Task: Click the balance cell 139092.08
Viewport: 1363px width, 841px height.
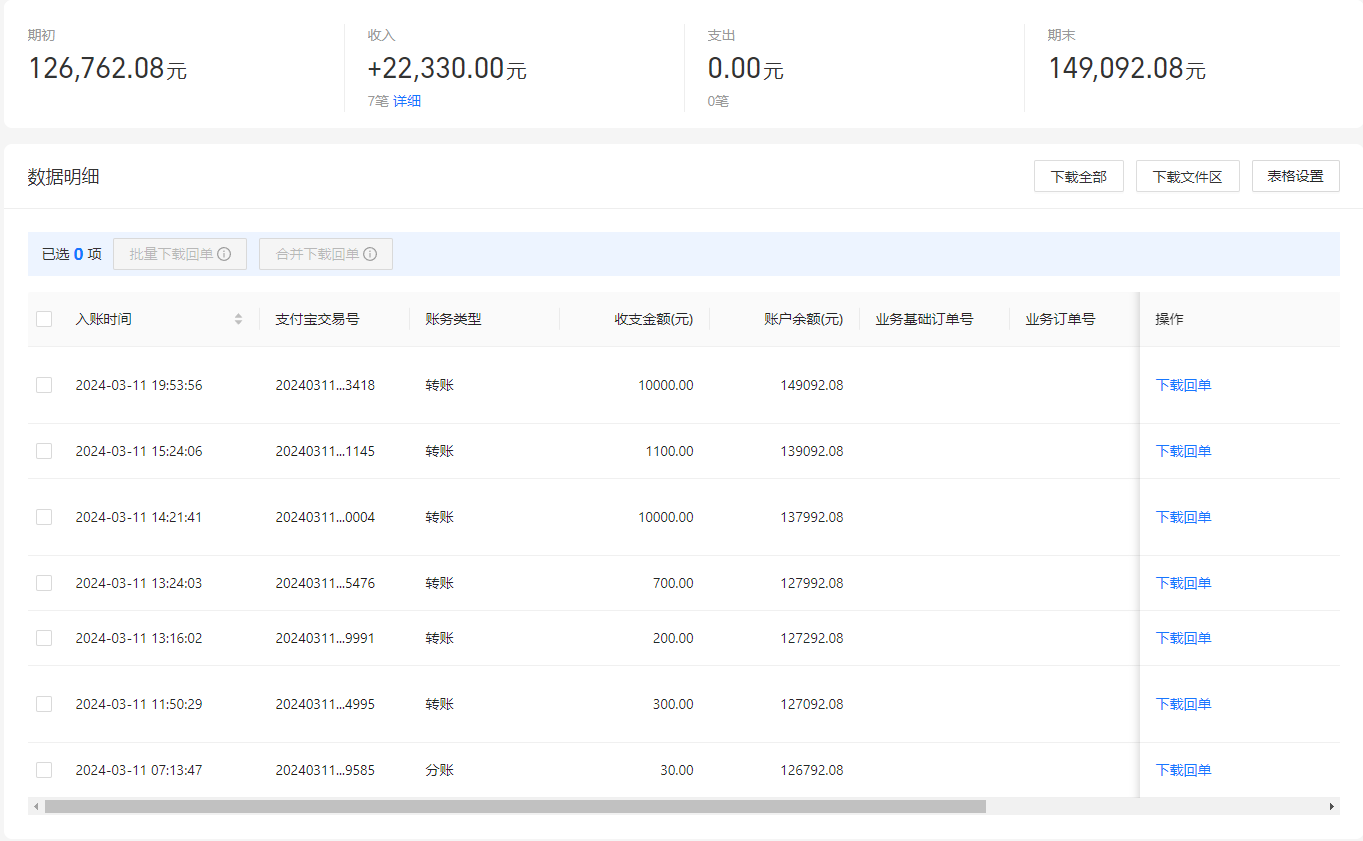Action: 812,451
